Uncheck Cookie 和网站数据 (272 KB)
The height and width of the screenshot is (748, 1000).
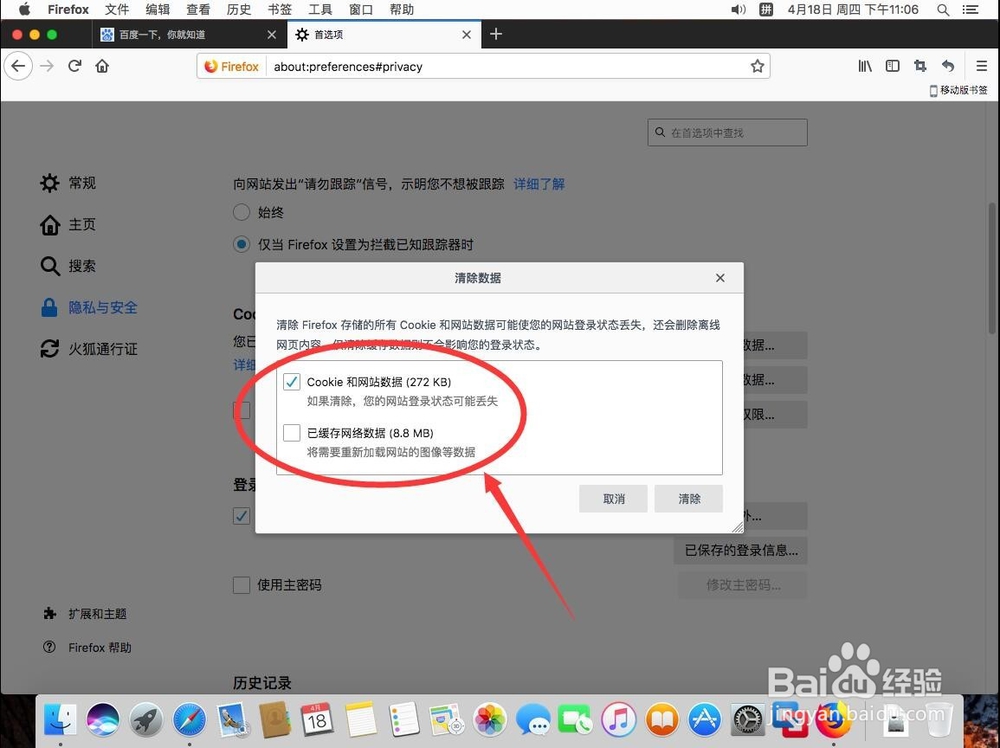click(291, 381)
